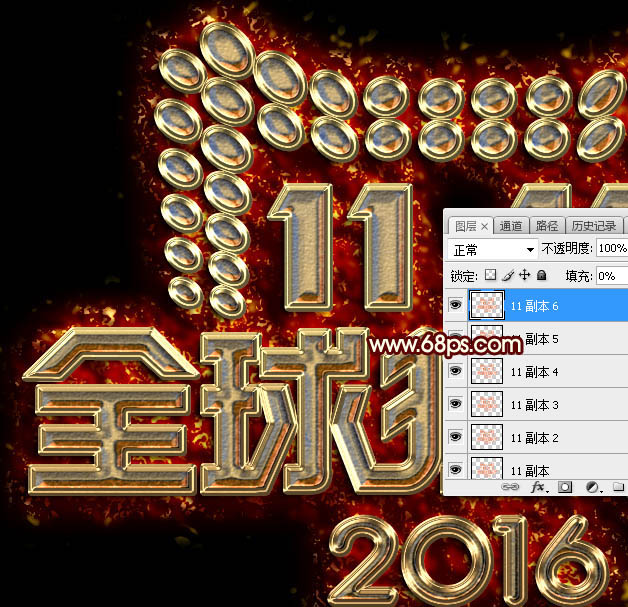Click the link layers chain icon
This screenshot has height=607, width=628.
510,487
